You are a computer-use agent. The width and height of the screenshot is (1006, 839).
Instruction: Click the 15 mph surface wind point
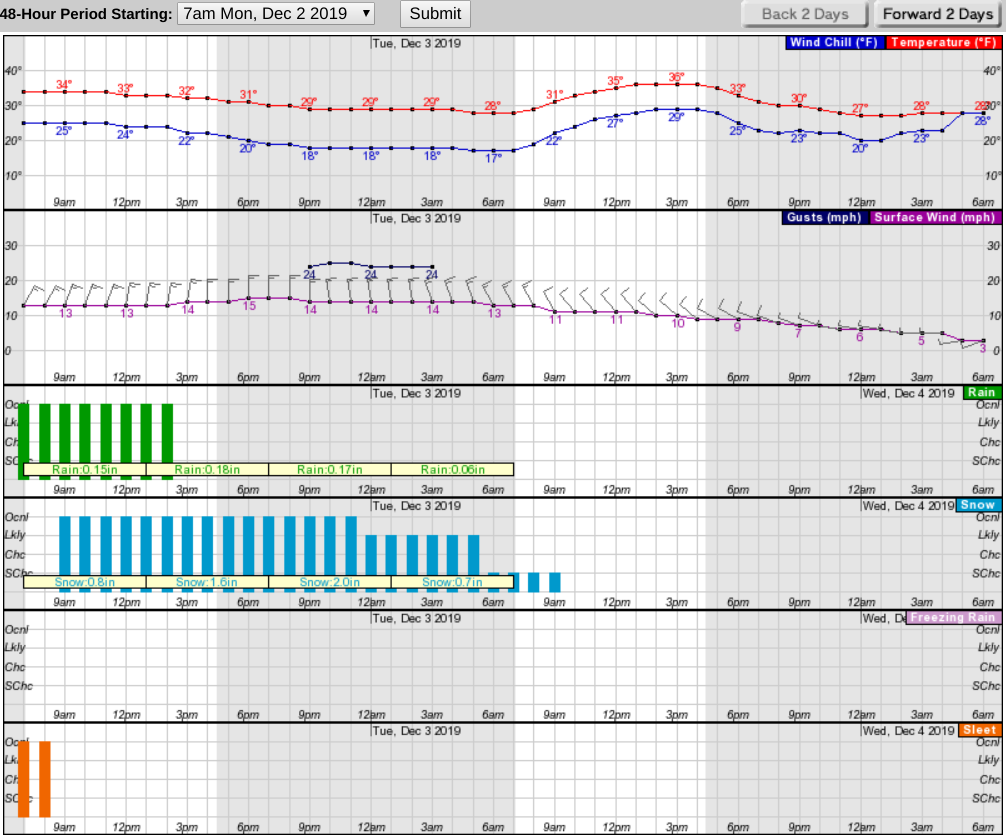pos(249,298)
